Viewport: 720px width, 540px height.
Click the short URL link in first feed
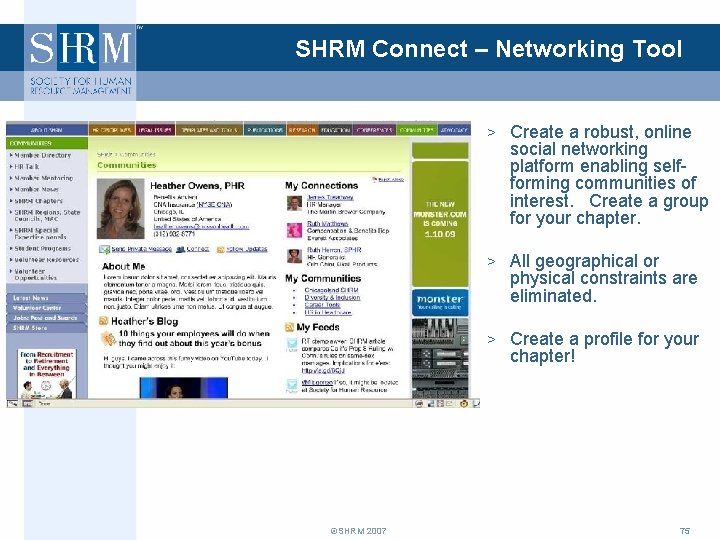pos(323,370)
